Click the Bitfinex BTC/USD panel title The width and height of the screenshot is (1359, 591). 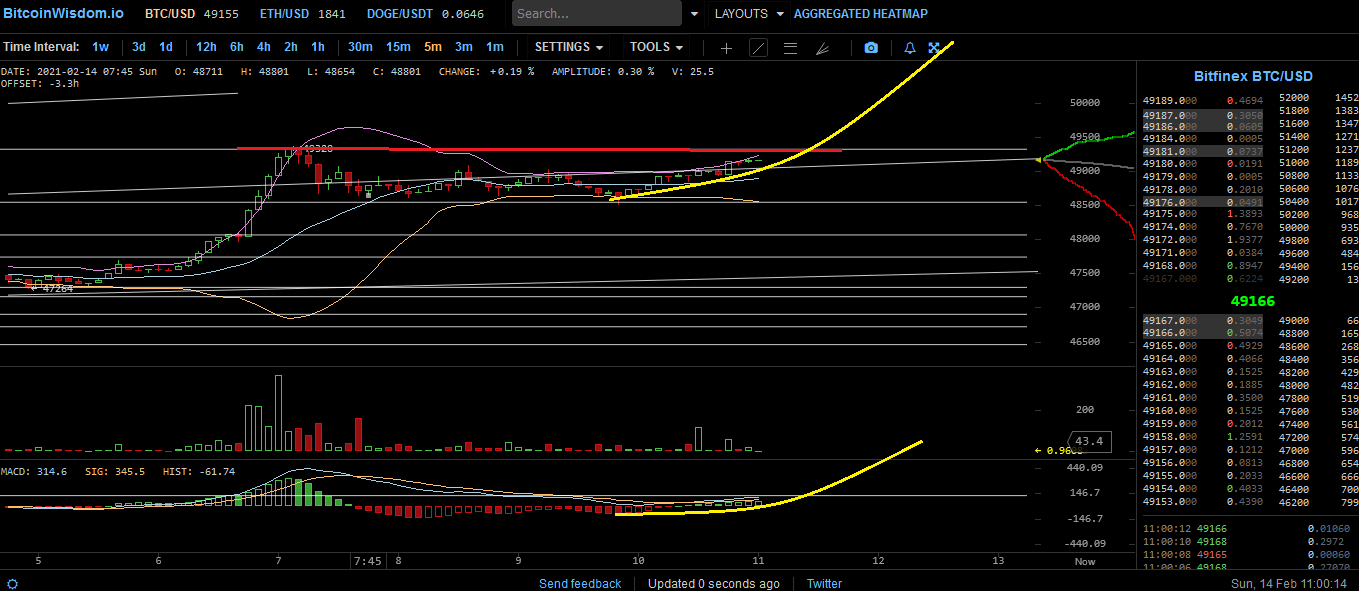(x=1253, y=76)
